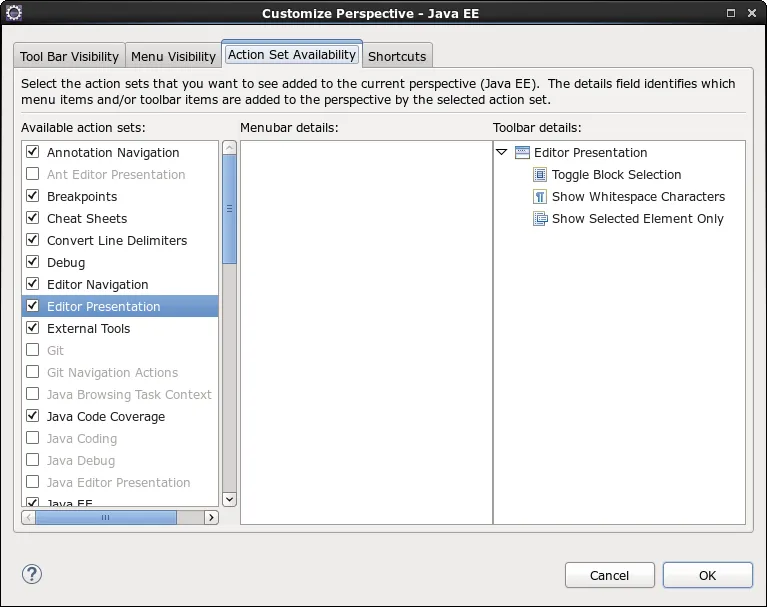Toggle the Editor Navigation checkbox
The image size is (767, 607).
(32, 284)
